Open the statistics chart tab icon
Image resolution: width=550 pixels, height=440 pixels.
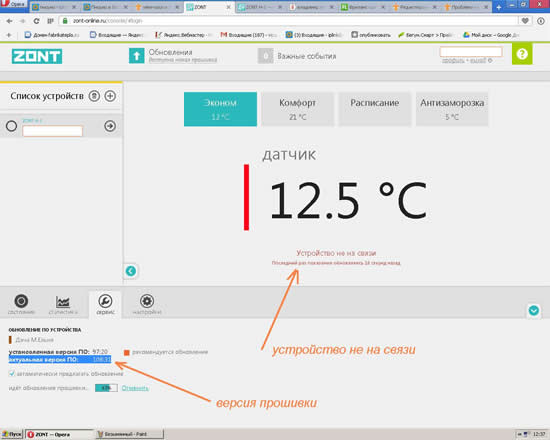pos(63,304)
